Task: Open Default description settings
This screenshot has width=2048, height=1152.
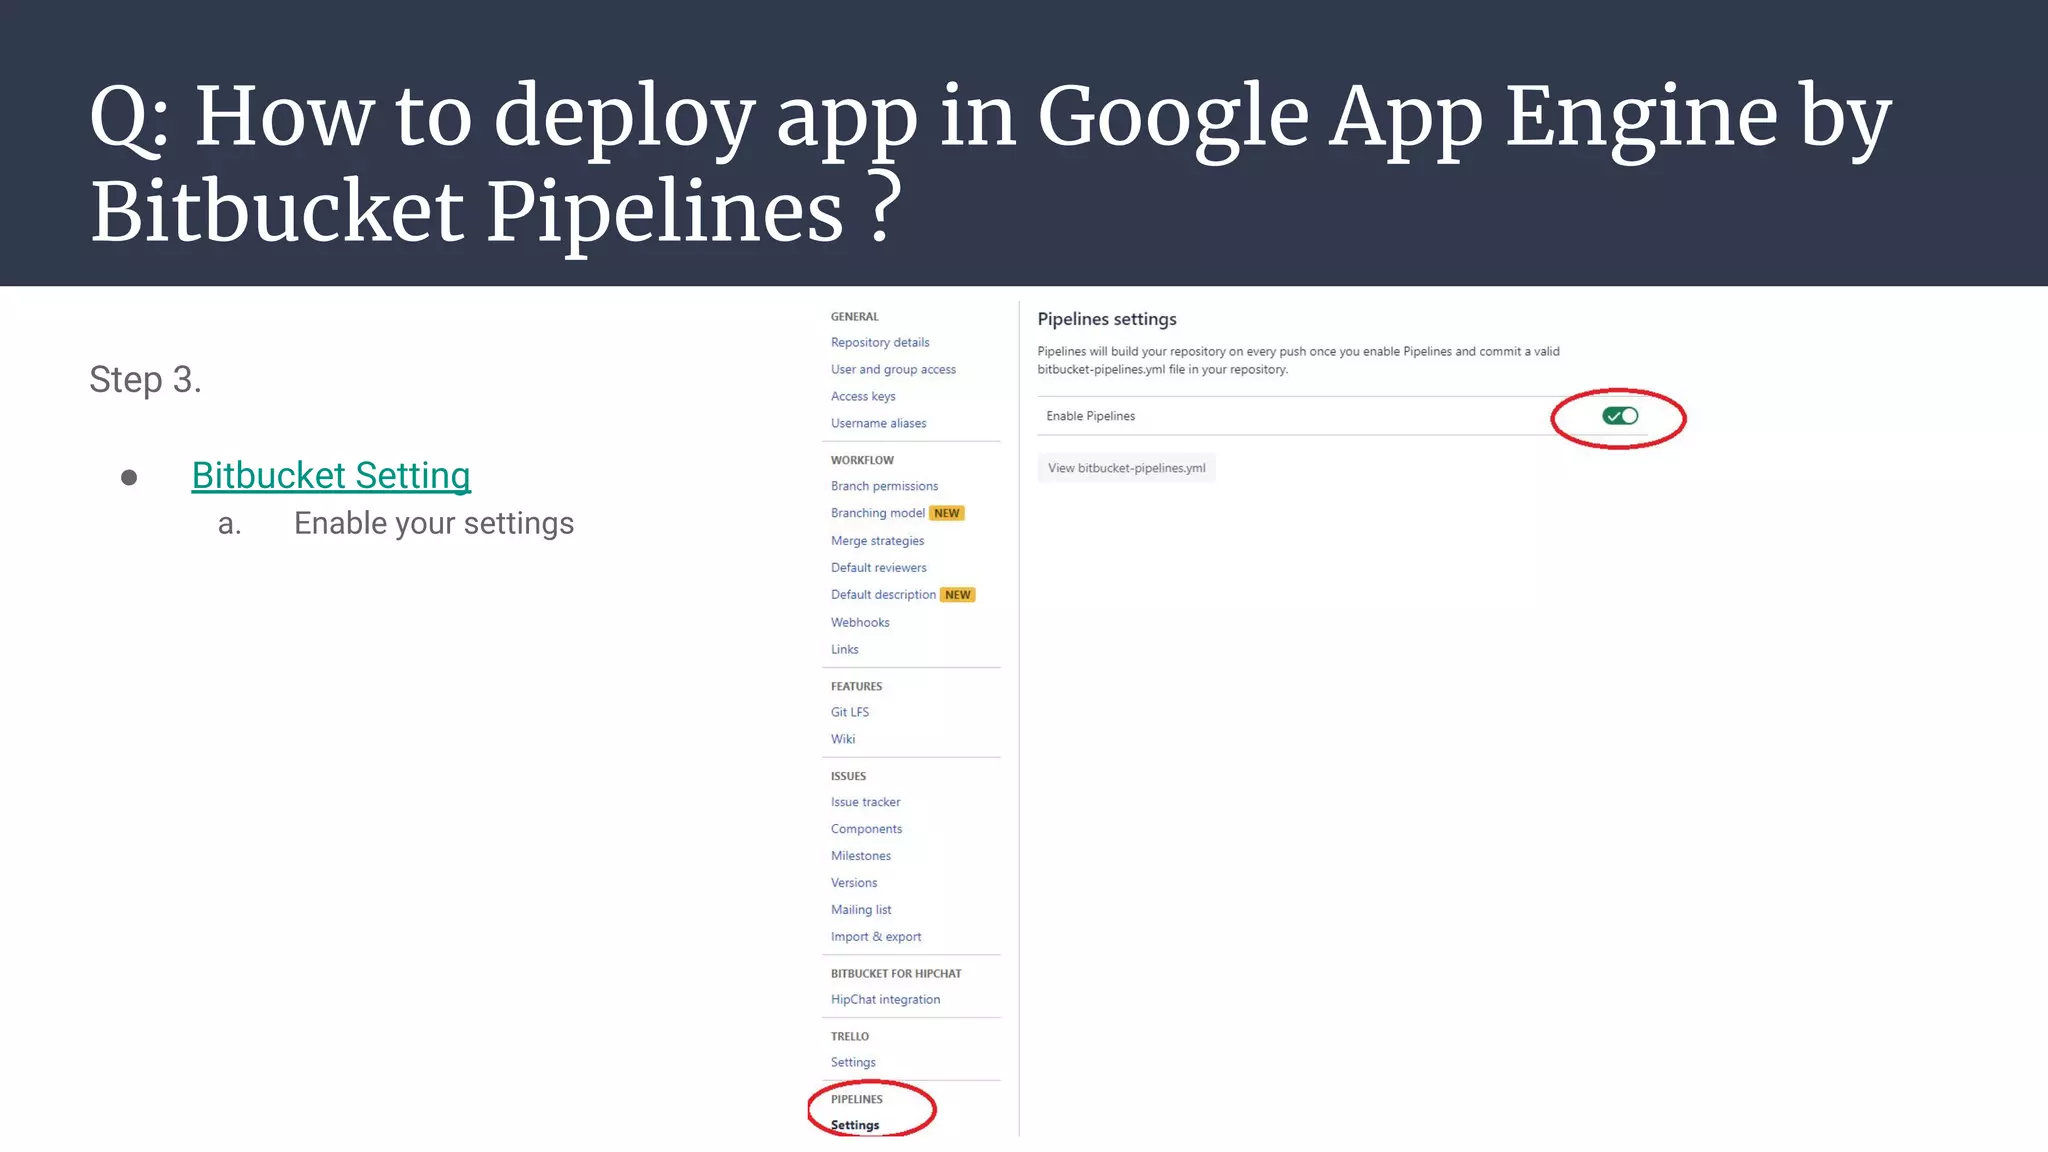Action: [x=883, y=595]
